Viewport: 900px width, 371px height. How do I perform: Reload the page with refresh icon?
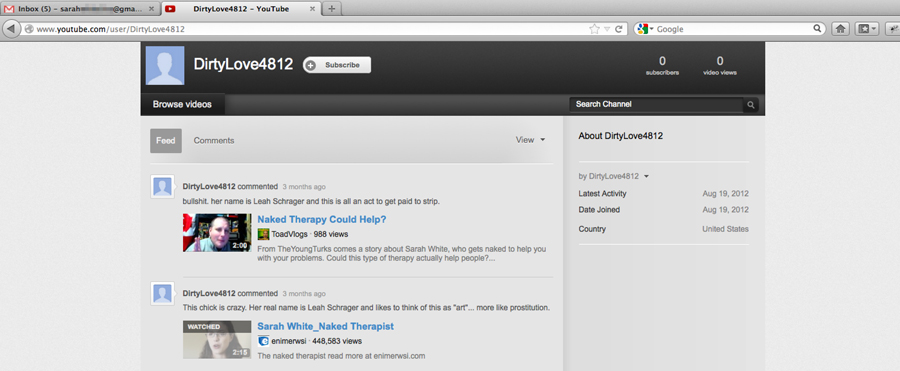coord(619,29)
